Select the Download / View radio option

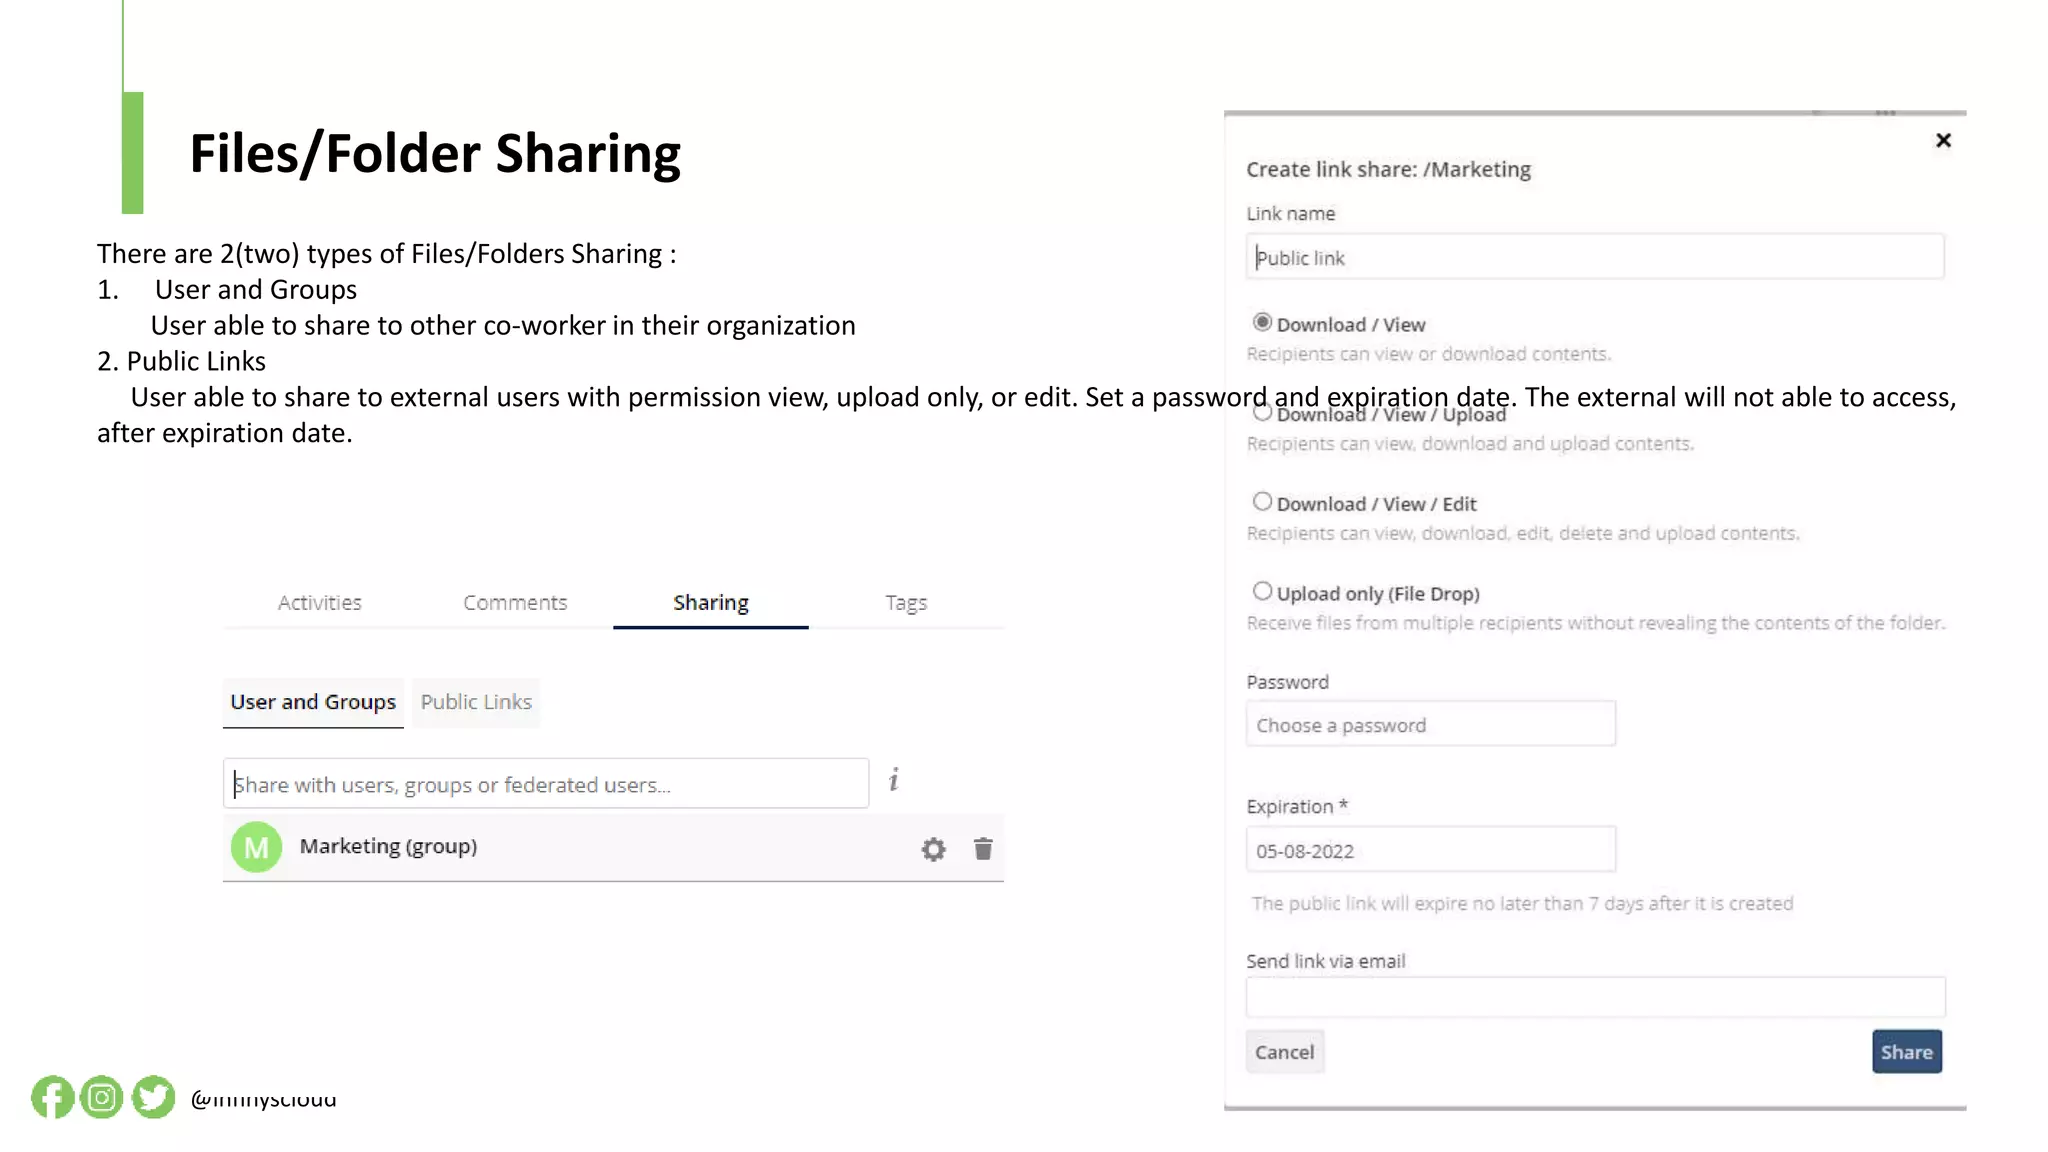pos(1262,322)
